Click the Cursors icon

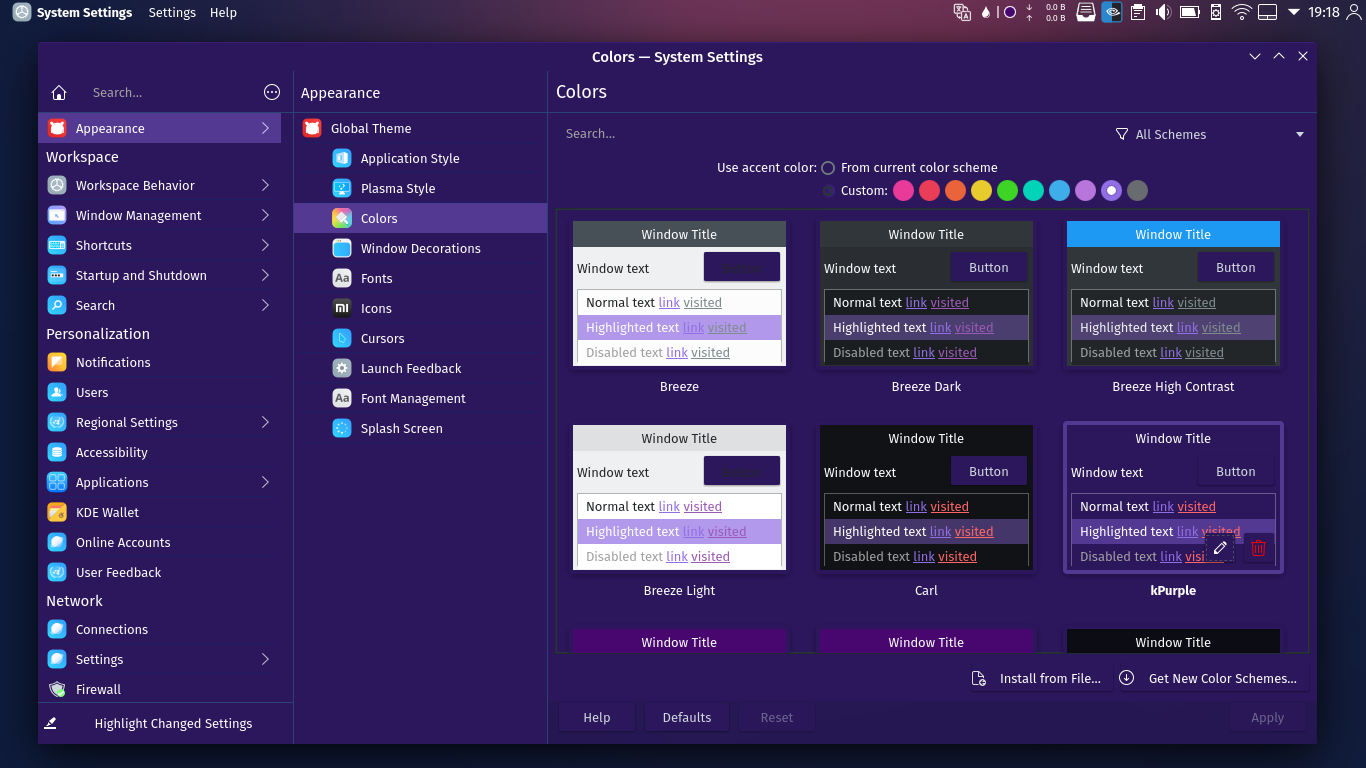coord(342,338)
